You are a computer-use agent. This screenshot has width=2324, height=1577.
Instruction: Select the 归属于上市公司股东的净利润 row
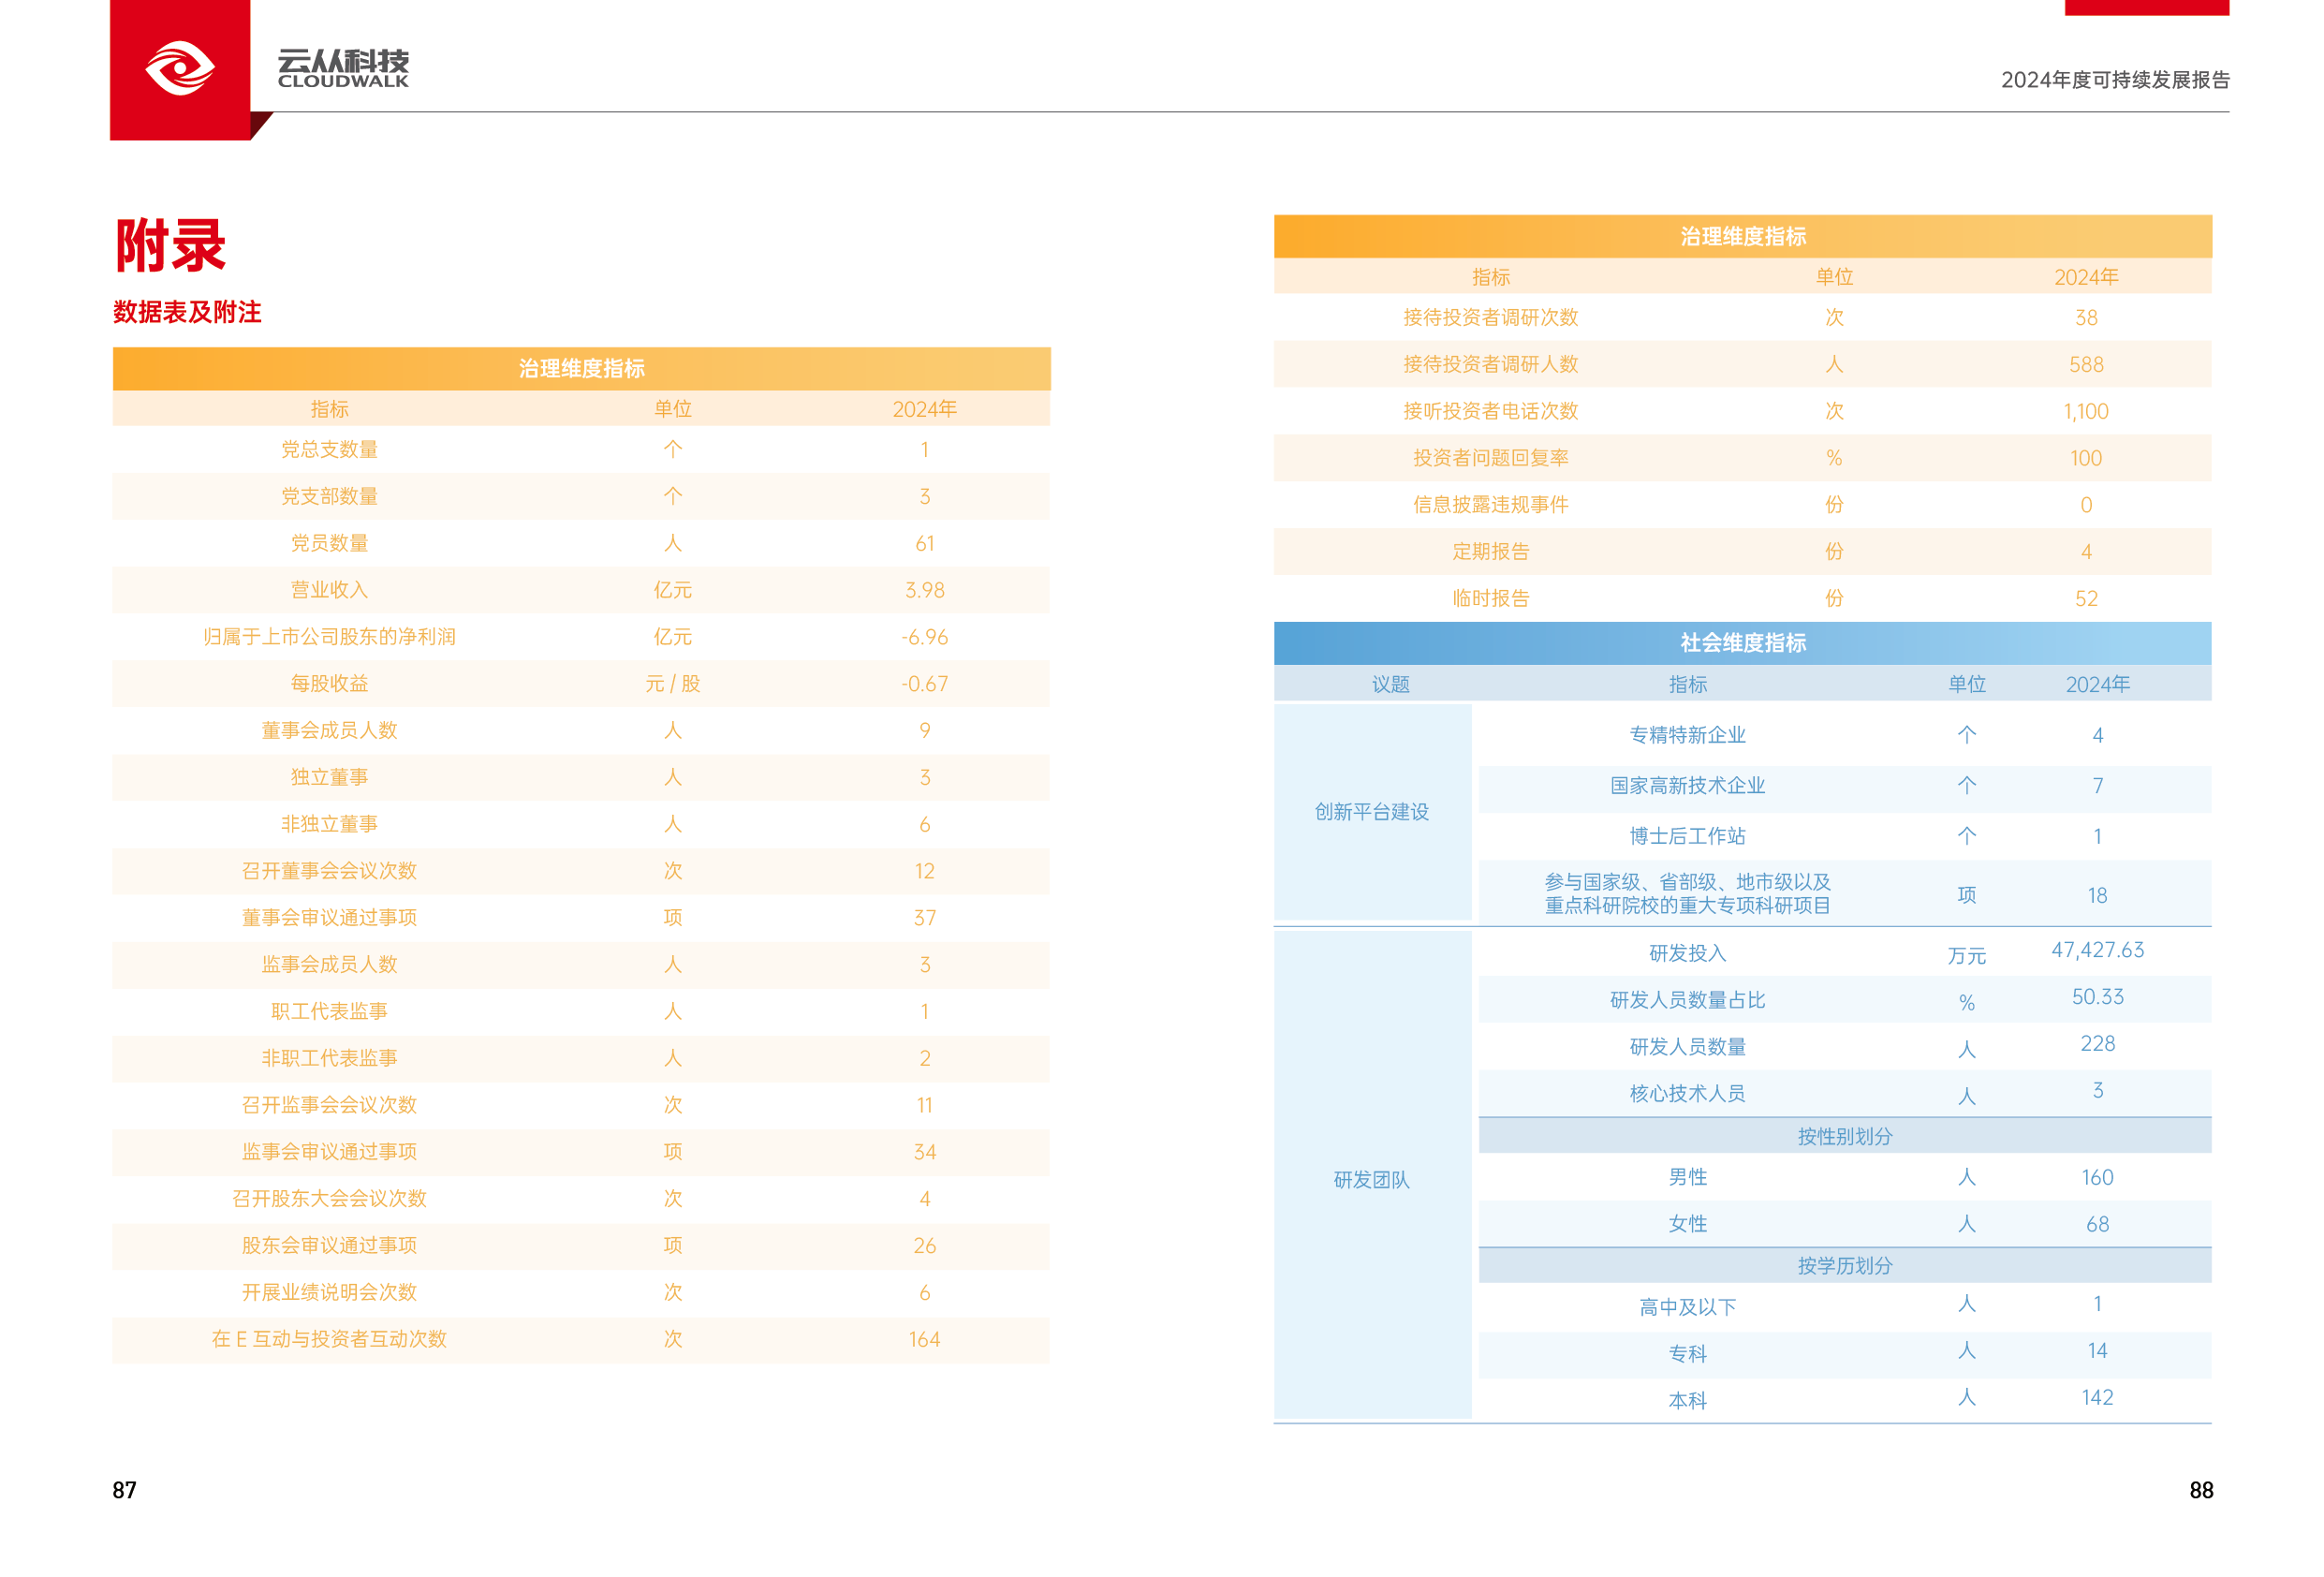pyautogui.click(x=329, y=637)
